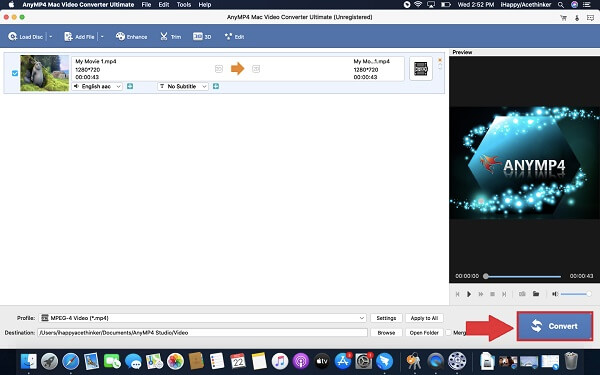Toggle the Merge into one file checkbox
Viewport: 600px width, 375px height.
(x=448, y=333)
